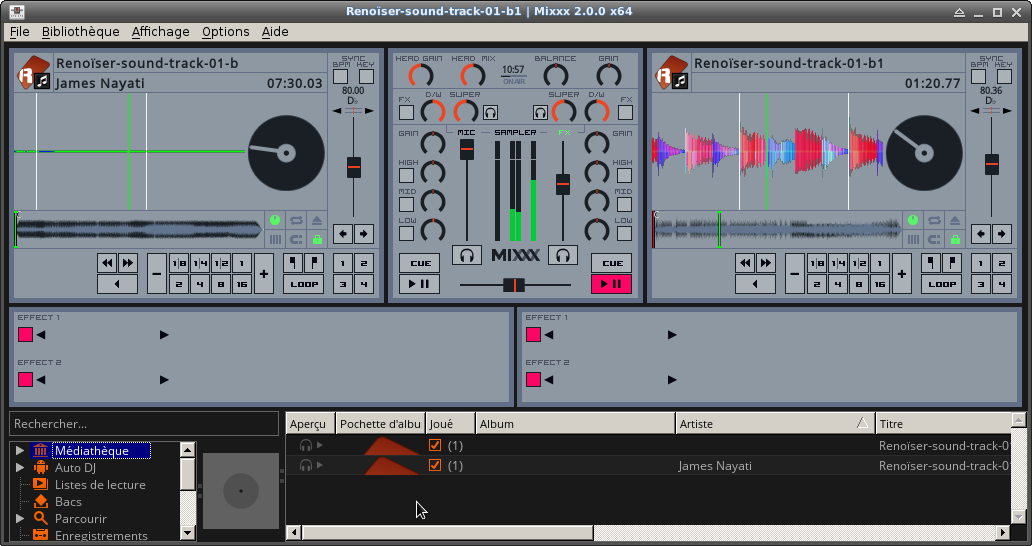Toggle repeat on the right deck
Viewport: 1032px width, 546px height.
(x=934, y=220)
